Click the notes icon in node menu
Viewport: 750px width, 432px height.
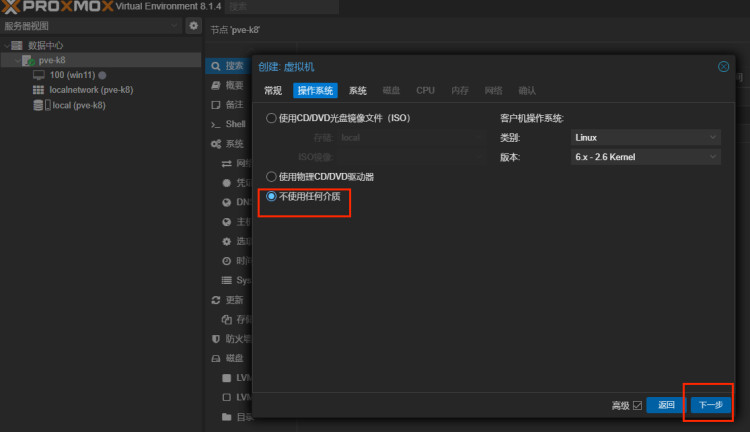point(216,105)
